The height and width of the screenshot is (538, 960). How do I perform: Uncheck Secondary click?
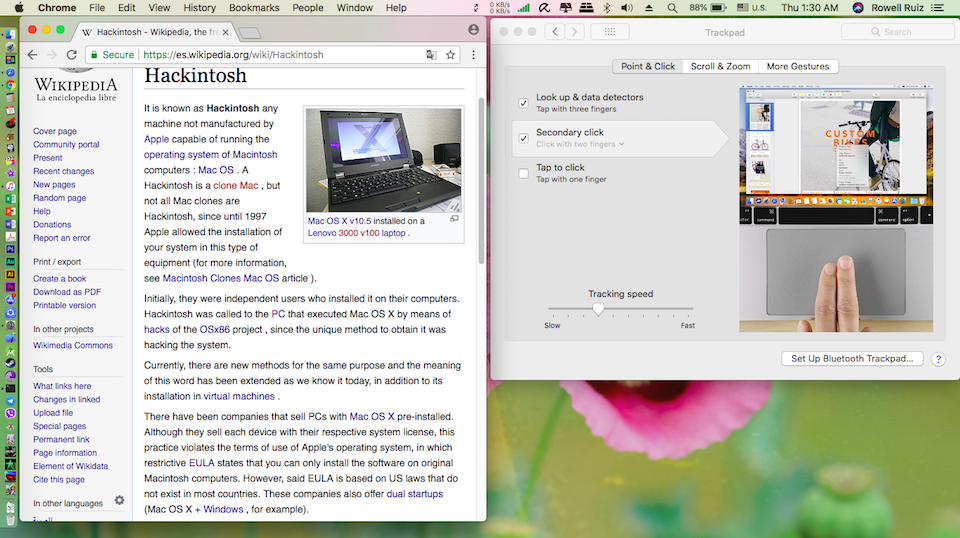pos(523,138)
